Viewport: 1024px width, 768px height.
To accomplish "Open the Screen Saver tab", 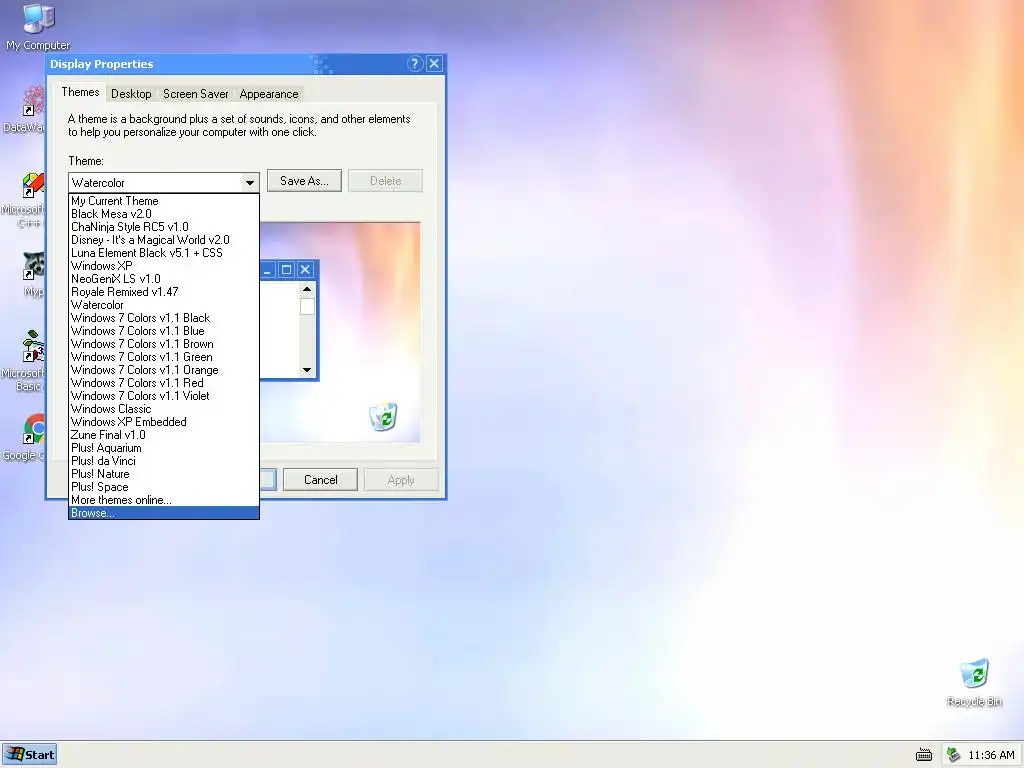I will point(196,94).
